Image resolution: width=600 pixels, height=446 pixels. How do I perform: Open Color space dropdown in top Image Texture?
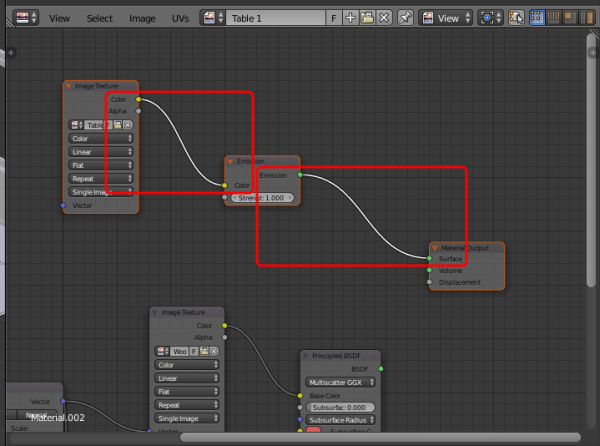point(101,138)
